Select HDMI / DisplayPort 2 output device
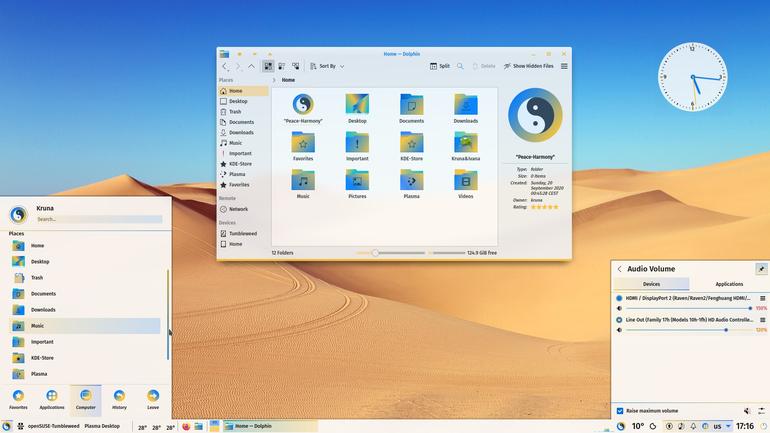Screen dimensions: 770x433 [619, 298]
